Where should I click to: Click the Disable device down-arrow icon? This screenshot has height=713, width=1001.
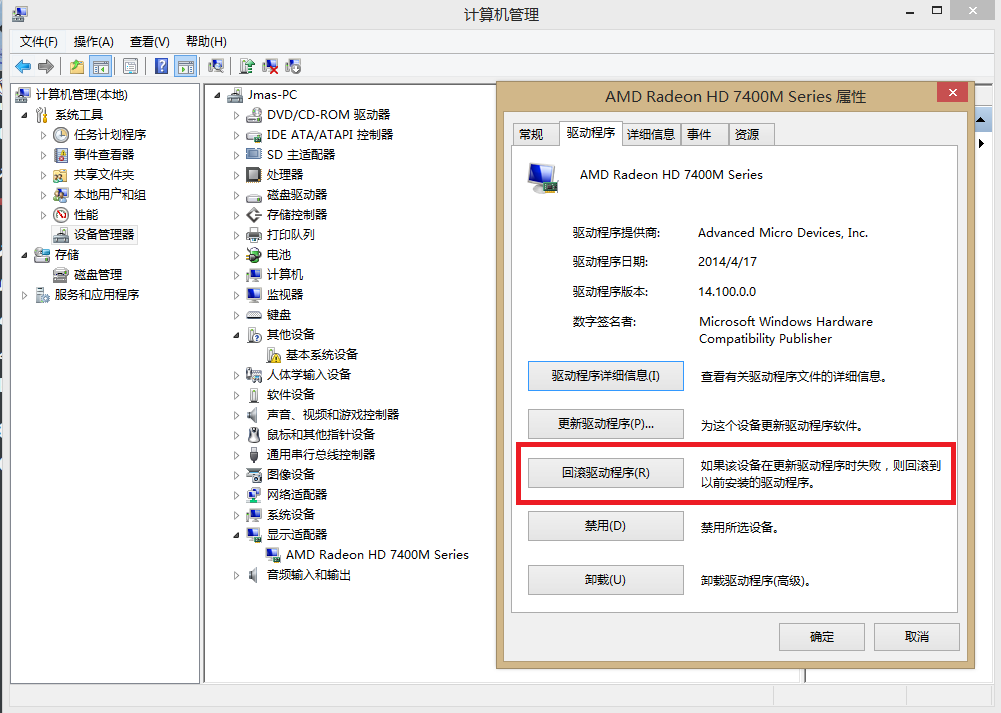pos(293,66)
